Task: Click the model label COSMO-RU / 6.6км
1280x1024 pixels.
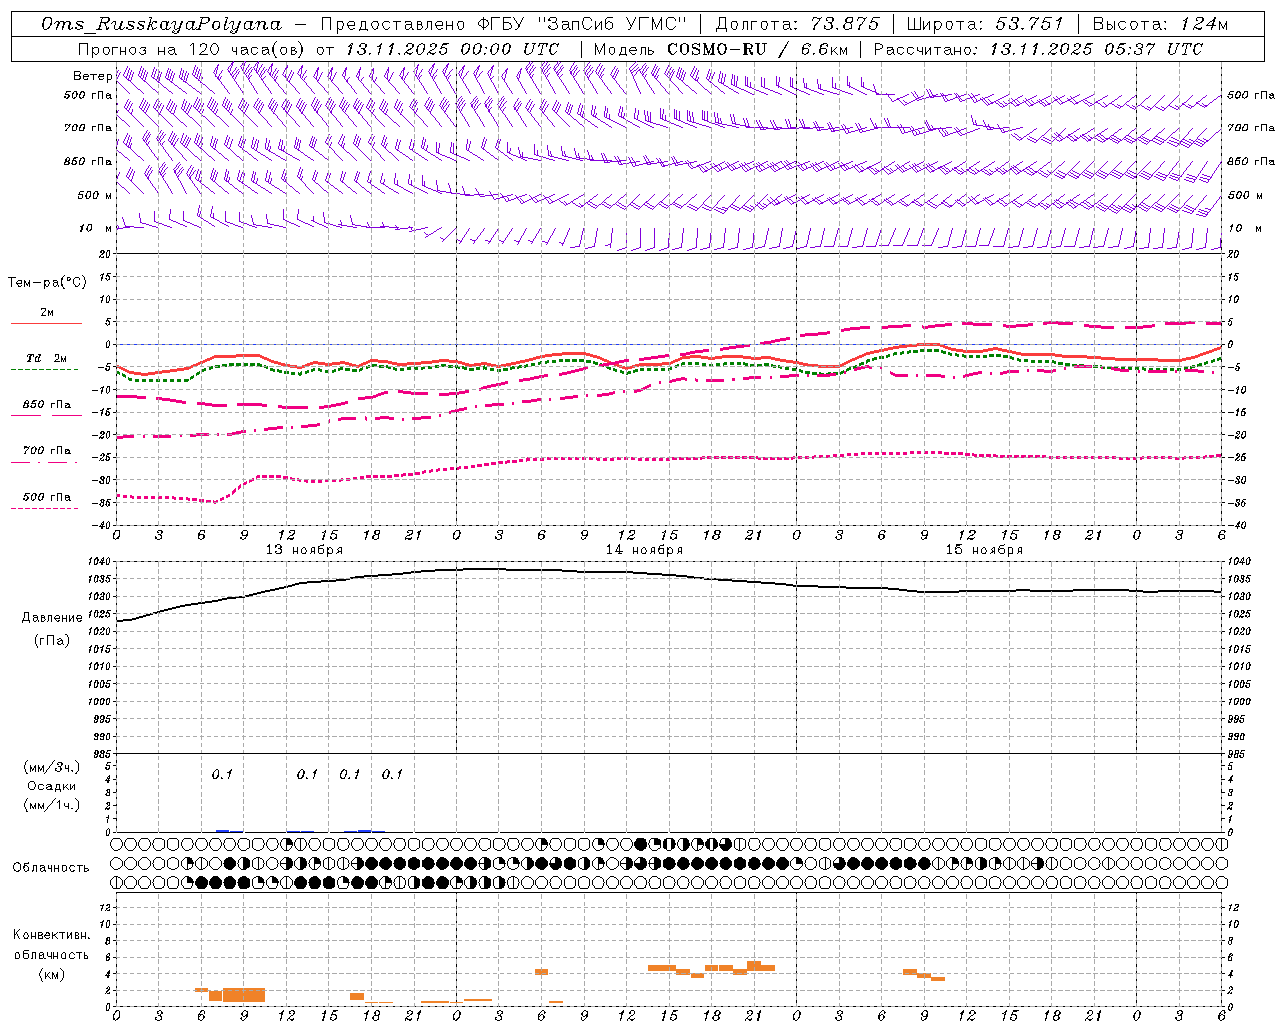Action: [x=757, y=49]
